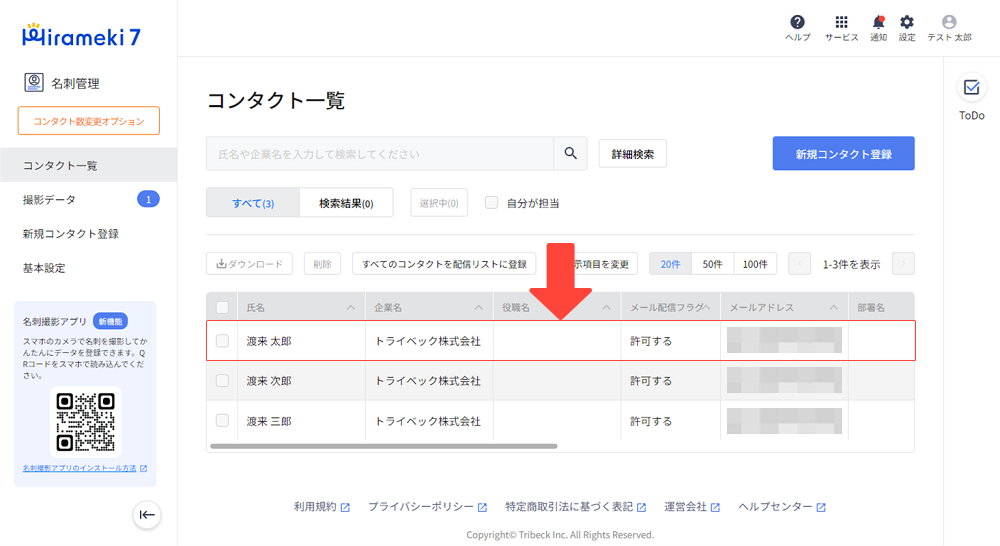Open the settings gear icon
1000x546 pixels.
(906, 22)
